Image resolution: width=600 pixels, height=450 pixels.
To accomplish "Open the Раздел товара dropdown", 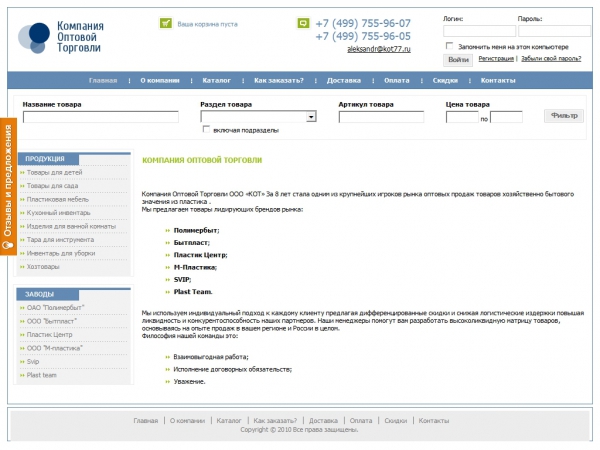I will point(311,117).
